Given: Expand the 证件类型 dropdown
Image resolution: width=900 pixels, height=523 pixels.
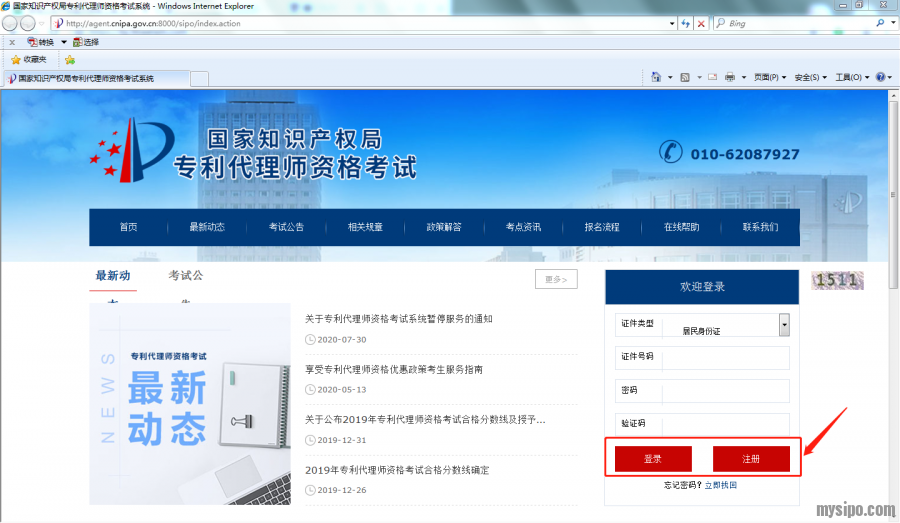Looking at the screenshot, I should (x=784, y=324).
